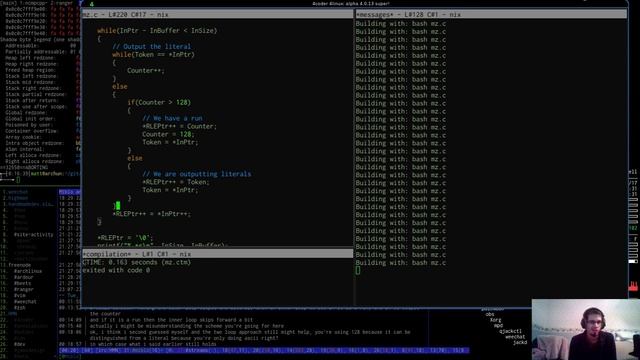
Task: Click 'exited with code 0' compilation line
Action: point(116,270)
